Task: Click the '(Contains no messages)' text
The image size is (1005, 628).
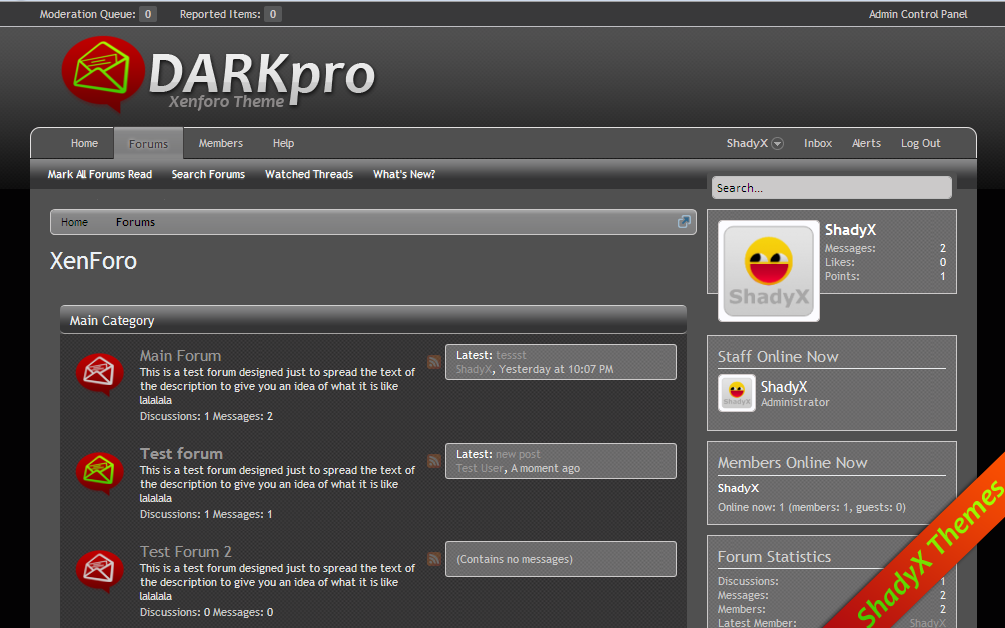Action: coord(515,559)
